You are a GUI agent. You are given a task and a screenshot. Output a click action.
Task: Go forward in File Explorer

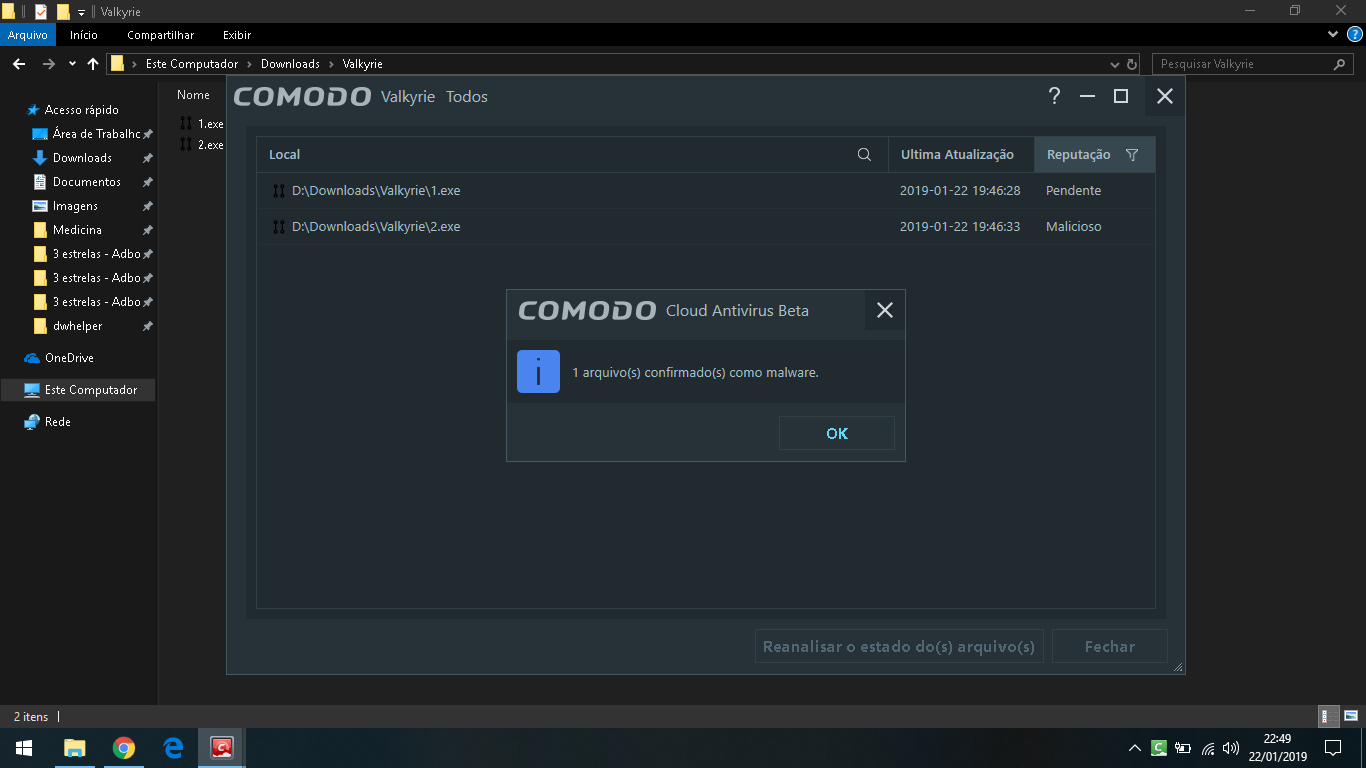click(48, 64)
